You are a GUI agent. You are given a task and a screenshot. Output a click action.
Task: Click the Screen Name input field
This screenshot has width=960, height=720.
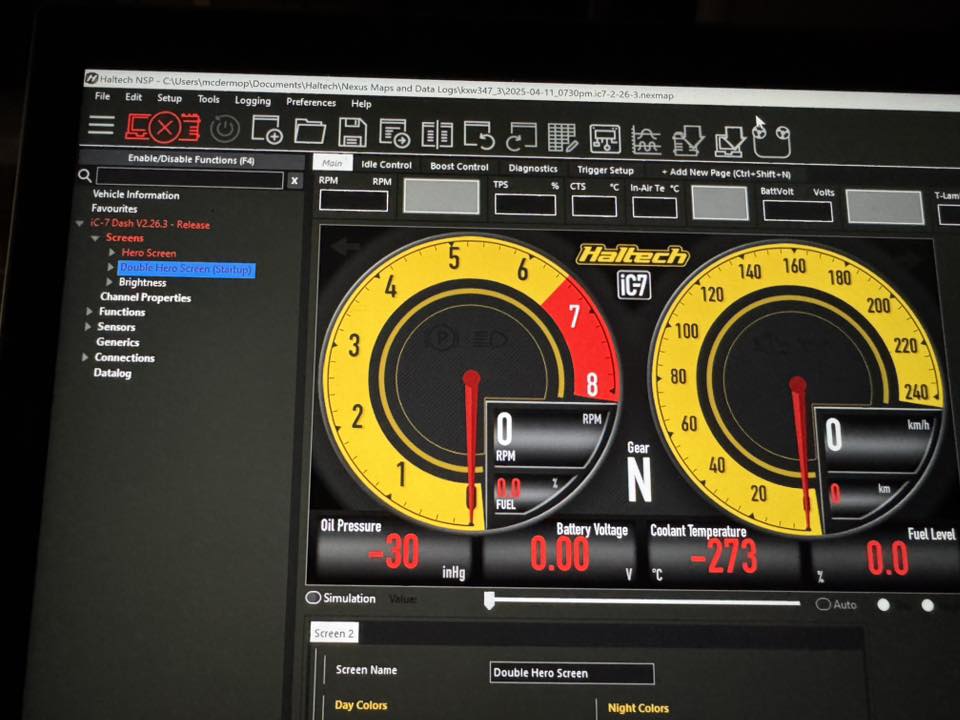(x=572, y=673)
